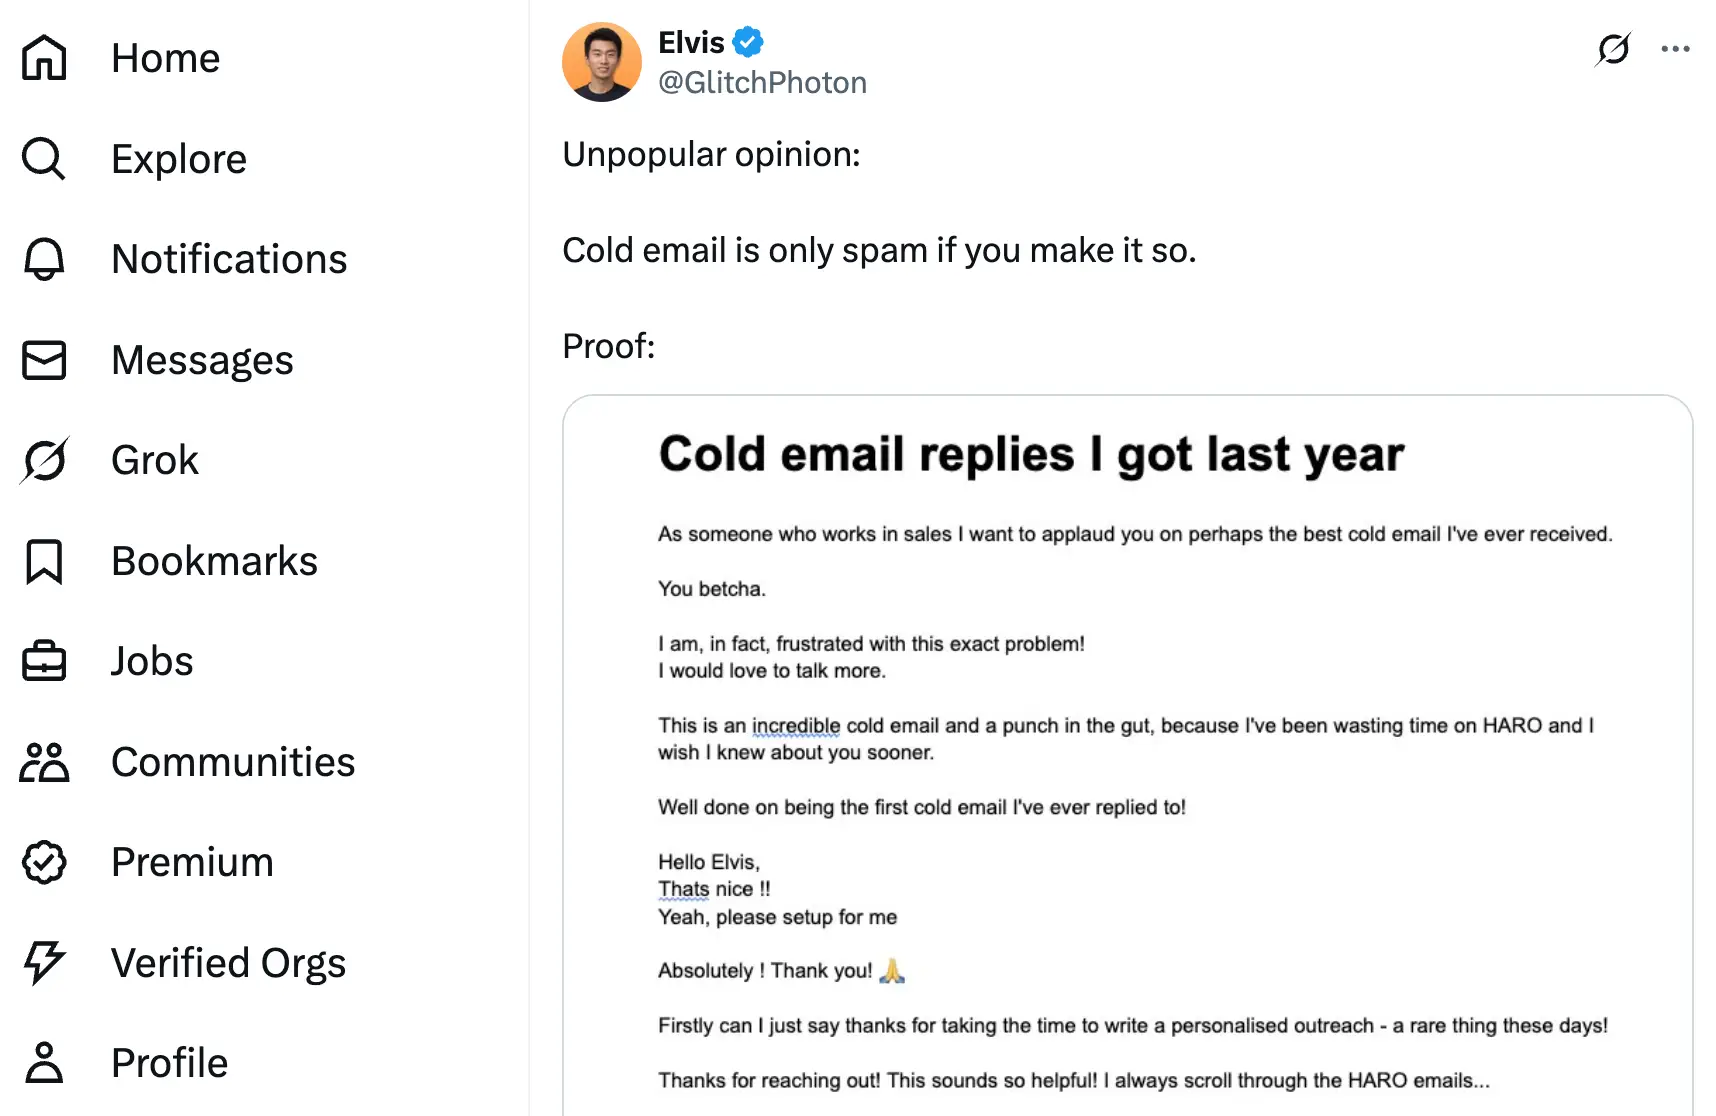Click the blue verified badge beside Elvis
The image size is (1716, 1116).
click(748, 42)
